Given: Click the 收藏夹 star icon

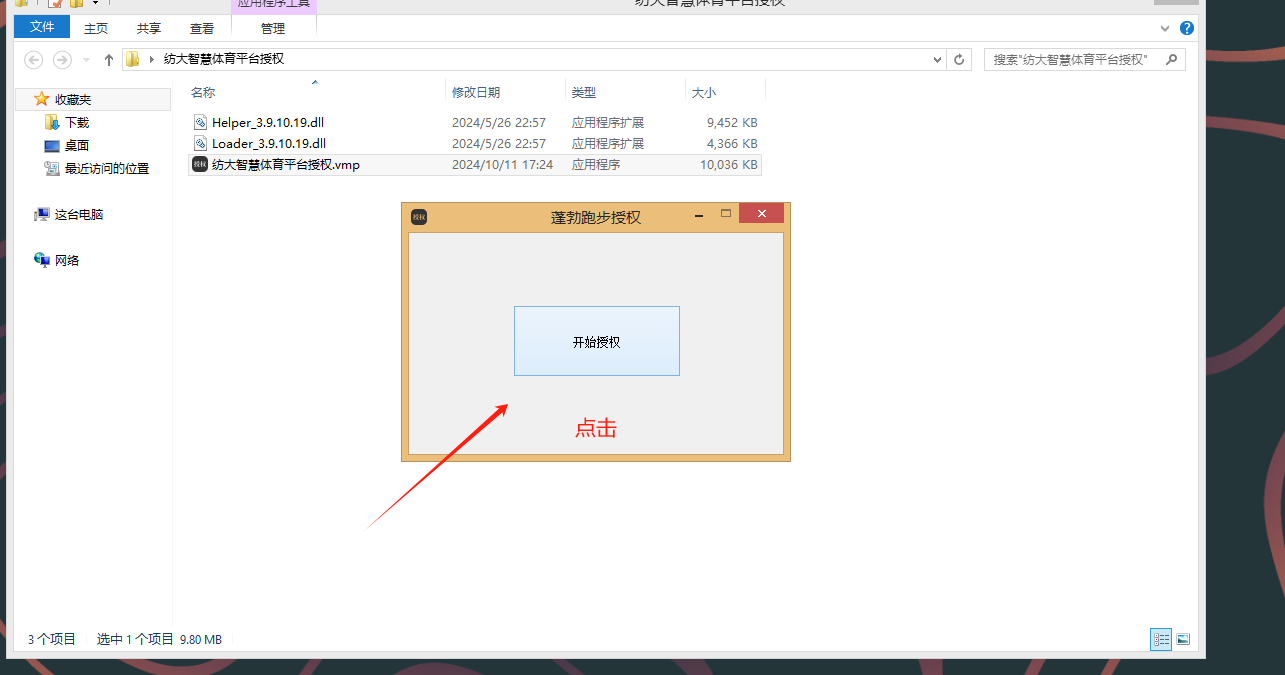Looking at the screenshot, I should (41, 99).
